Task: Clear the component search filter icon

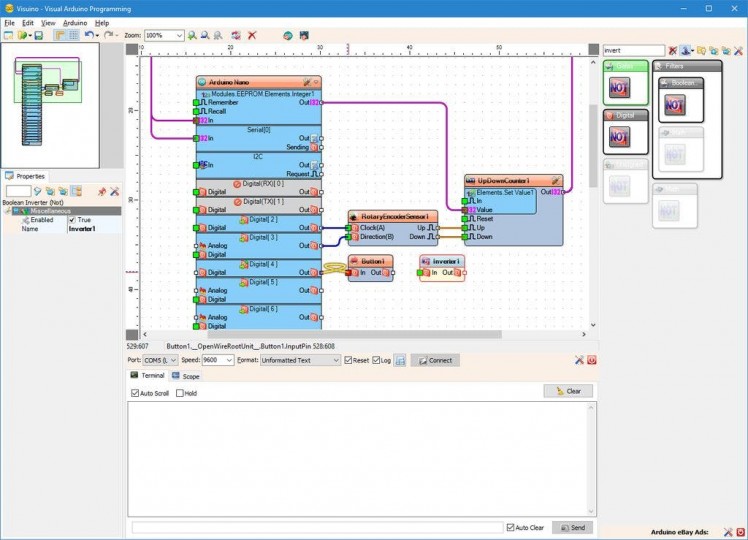Action: point(673,50)
